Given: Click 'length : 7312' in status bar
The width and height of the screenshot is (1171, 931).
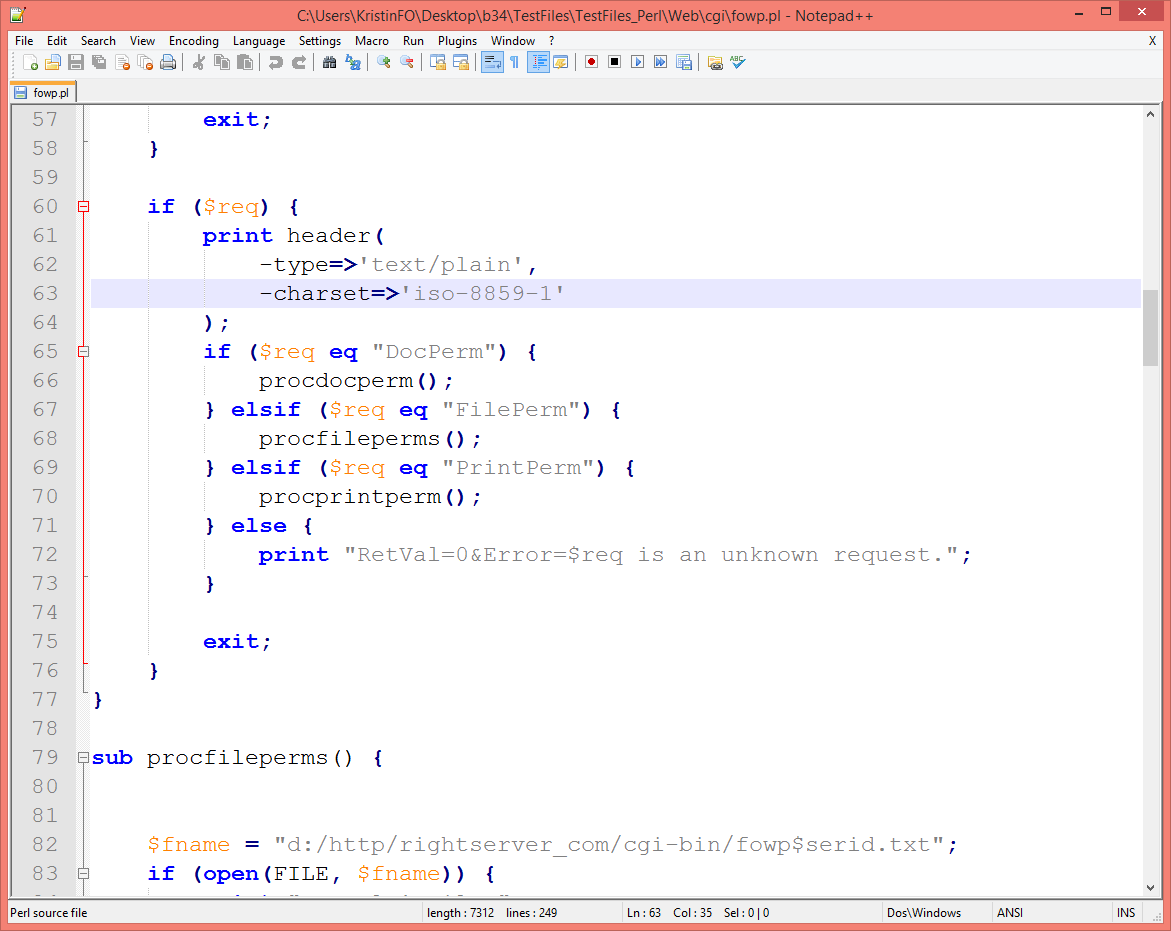Looking at the screenshot, I should pos(460,913).
